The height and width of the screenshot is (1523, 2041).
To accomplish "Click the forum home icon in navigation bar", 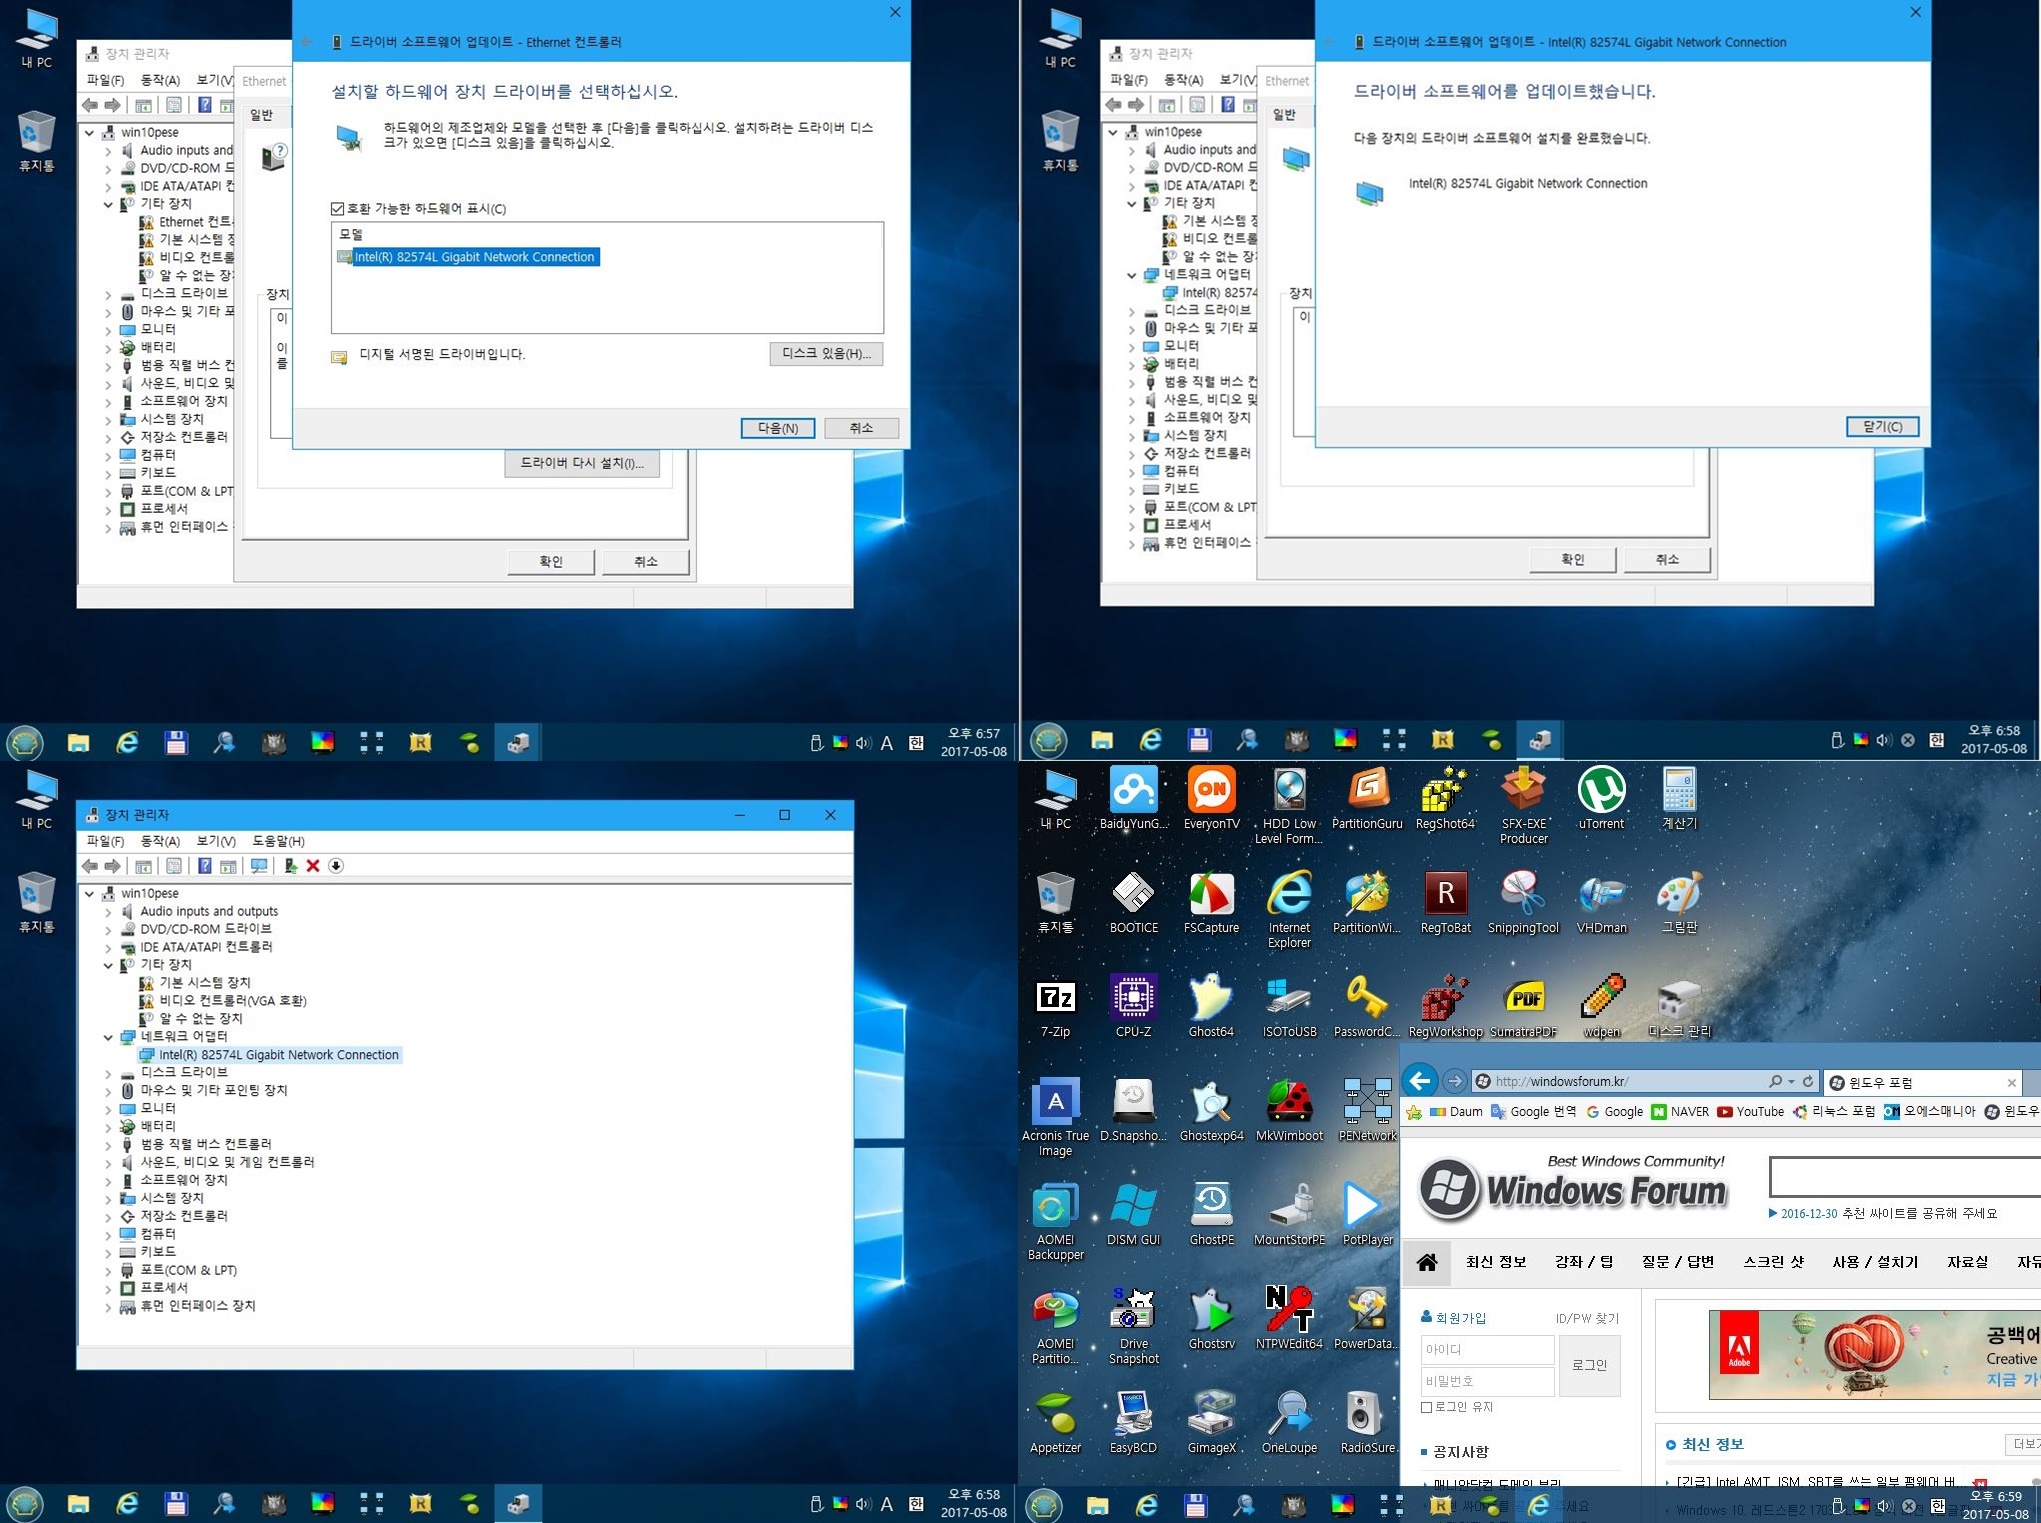I will tap(1427, 1262).
